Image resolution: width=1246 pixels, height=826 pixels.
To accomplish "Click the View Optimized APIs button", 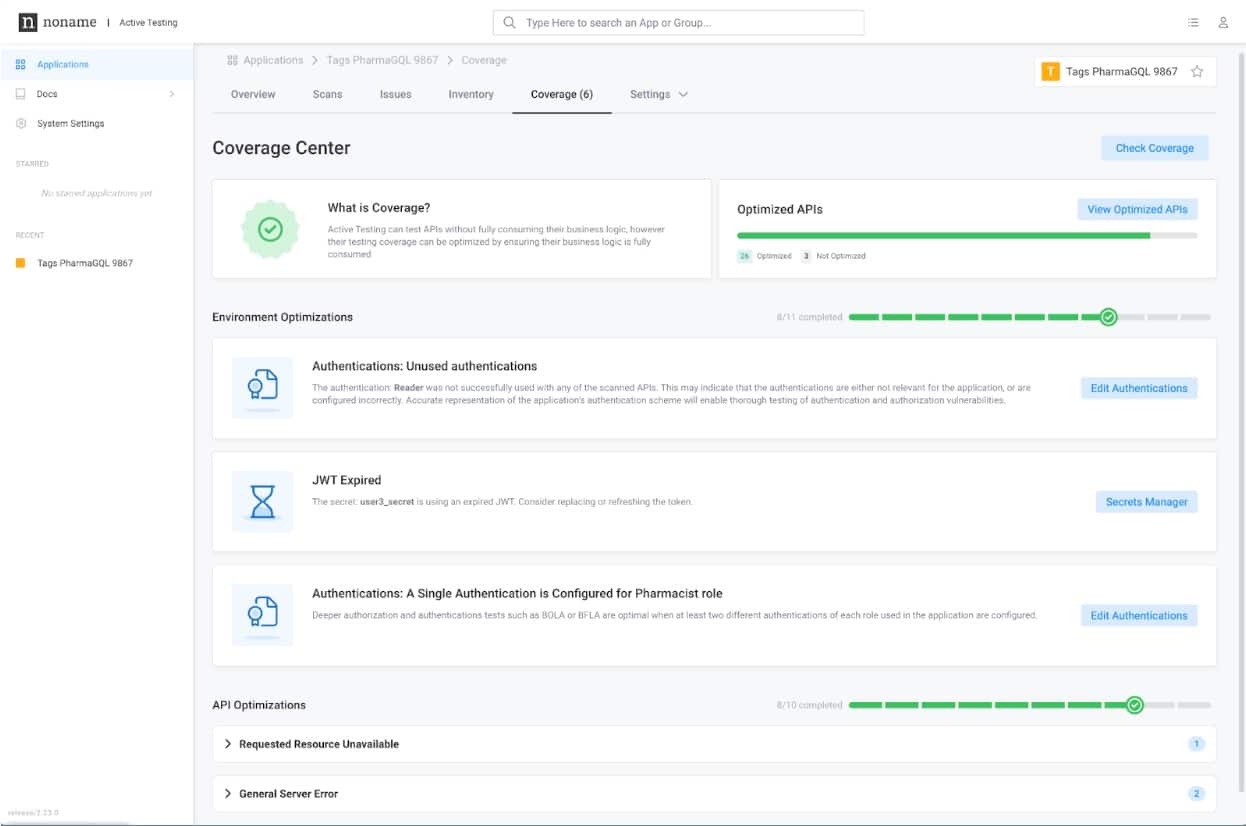I will coord(1137,210).
